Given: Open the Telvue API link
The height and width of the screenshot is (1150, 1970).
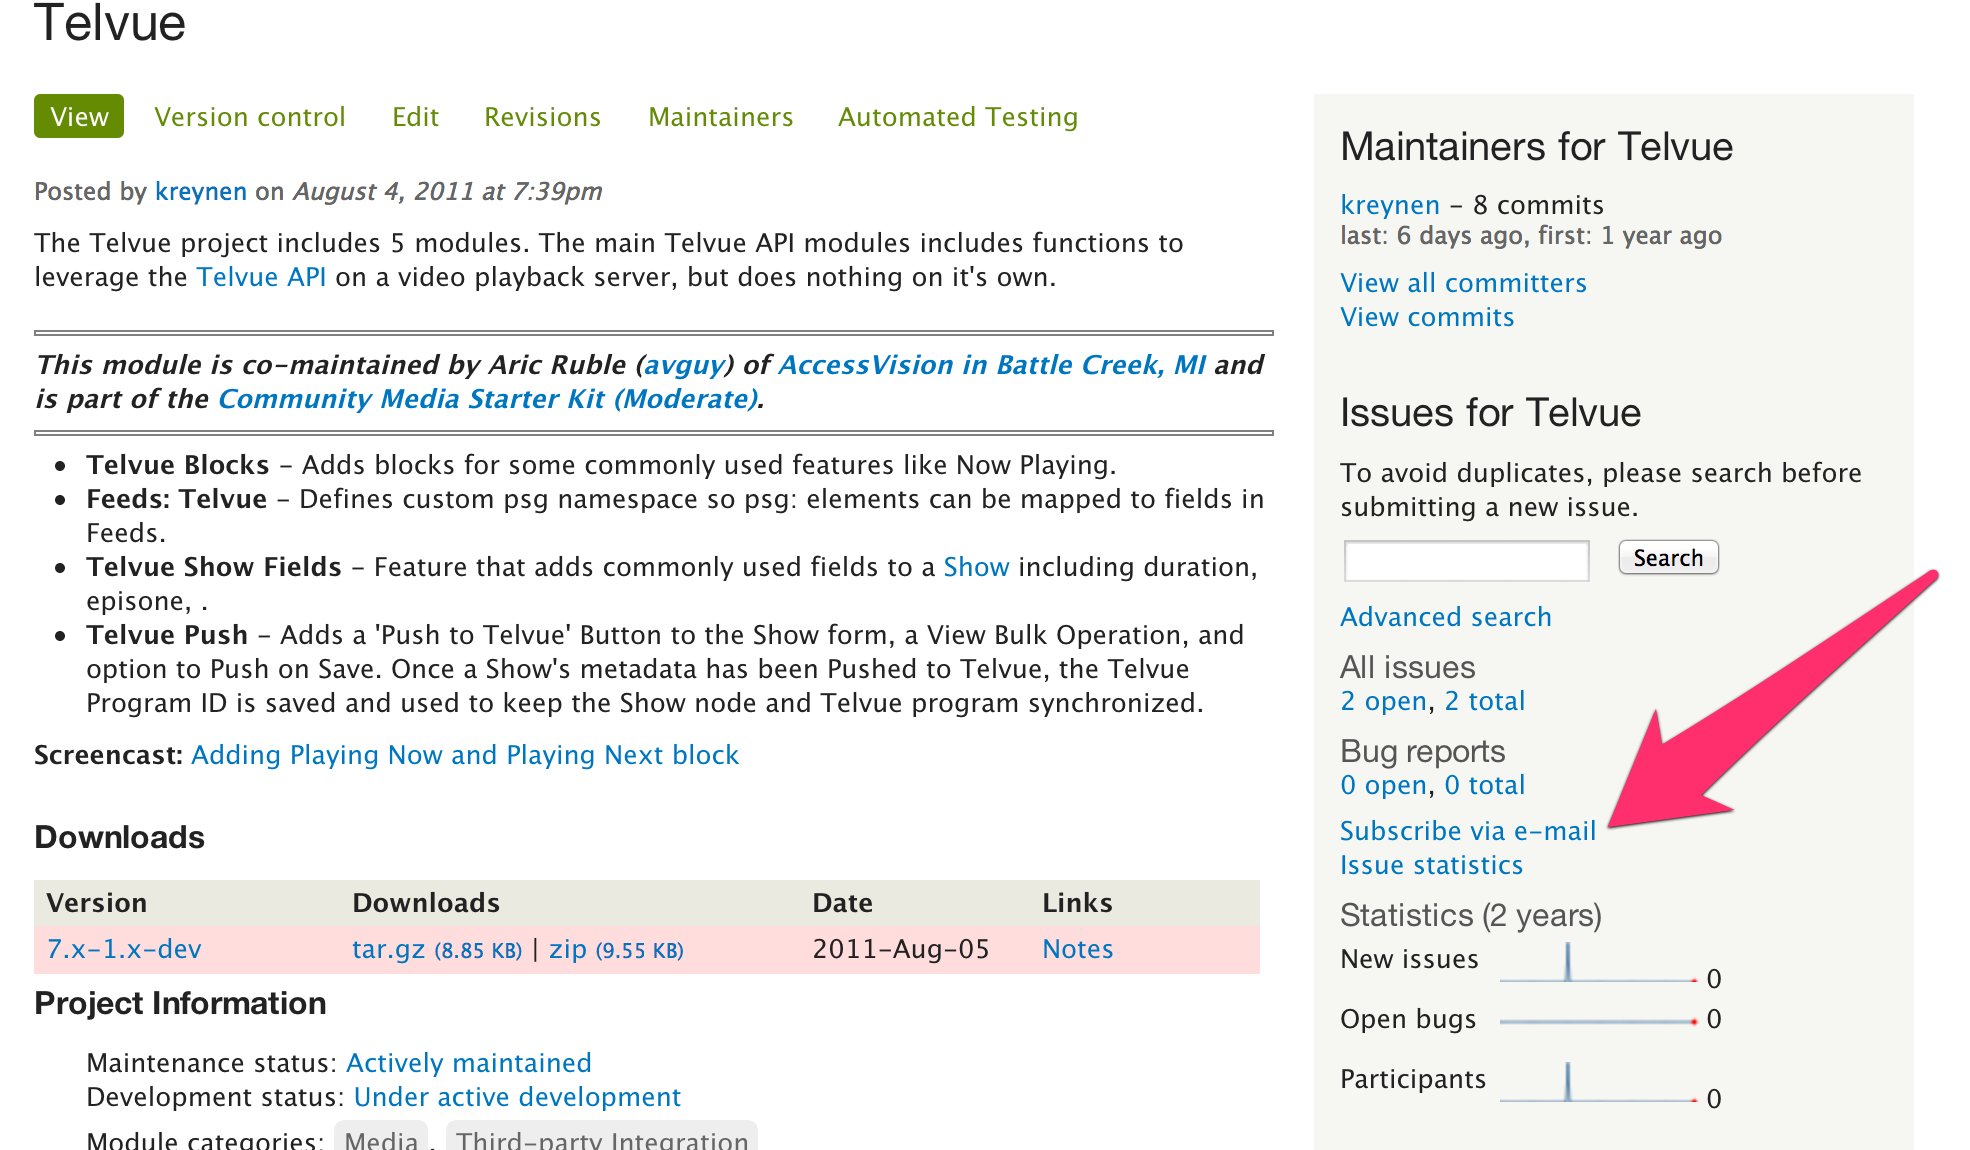Looking at the screenshot, I should (261, 277).
